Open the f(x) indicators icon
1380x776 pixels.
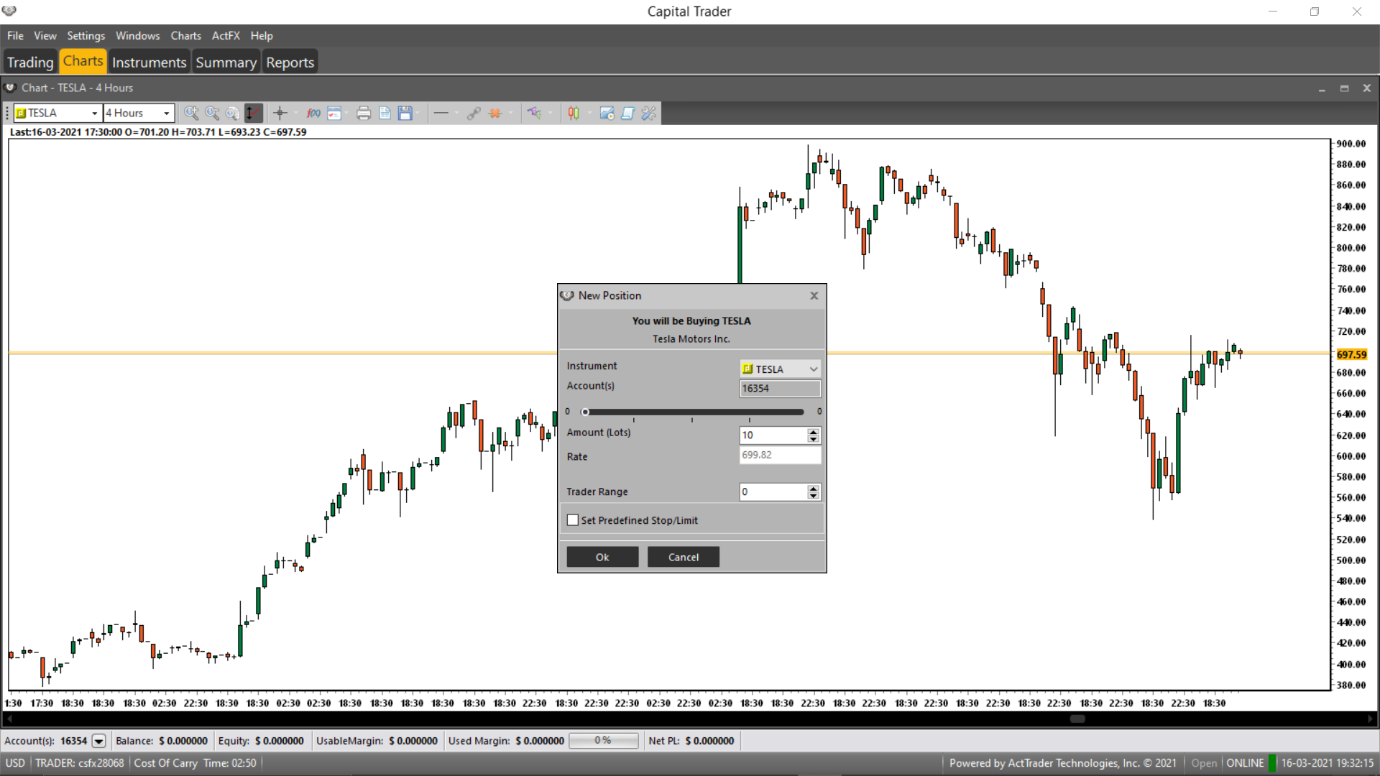314,113
